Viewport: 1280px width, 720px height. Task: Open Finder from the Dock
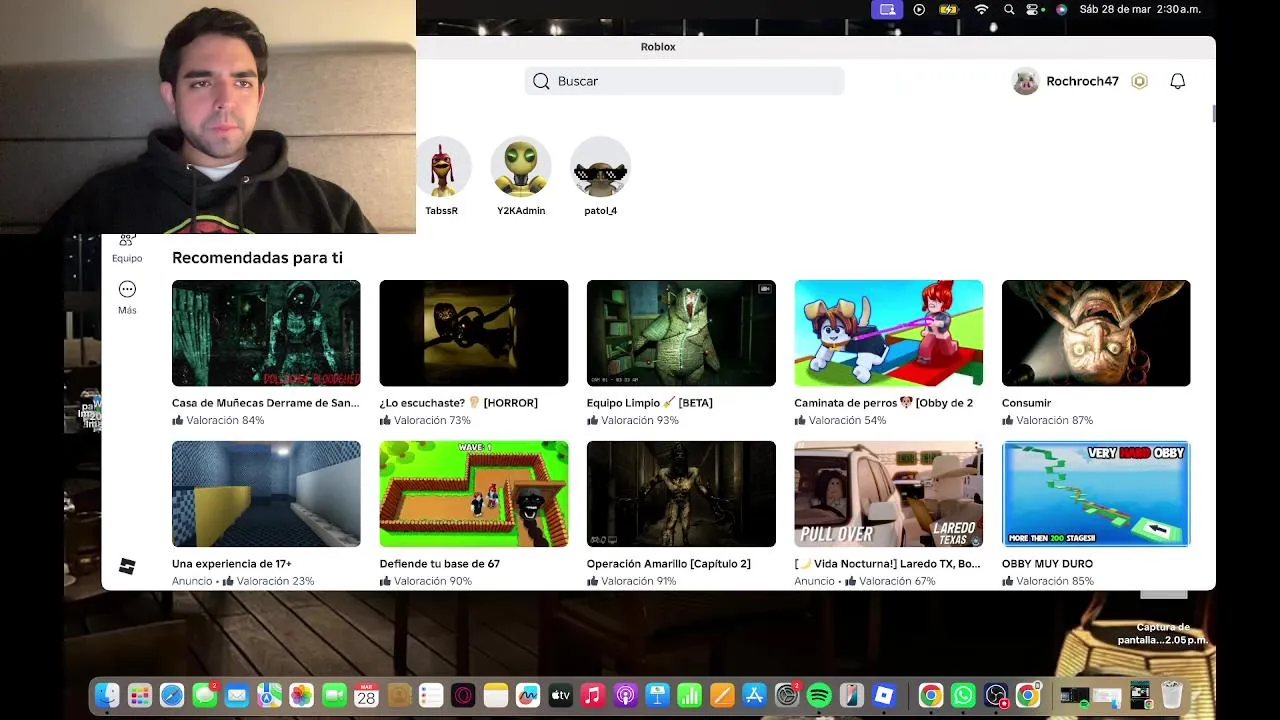[107, 695]
